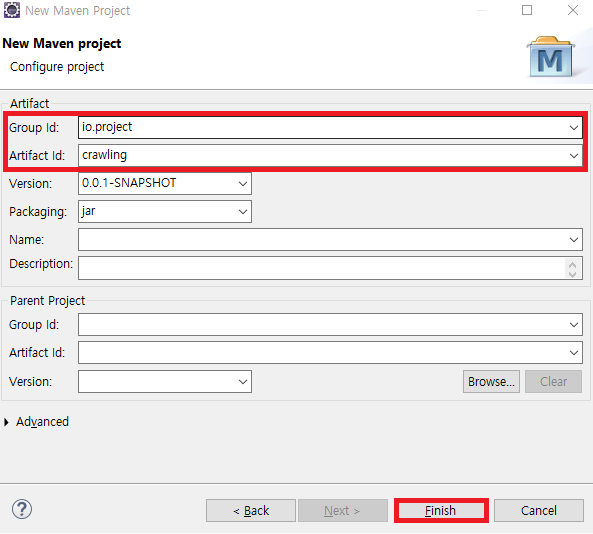
Task: Open the Artifact Group Id dropdown arrow
Action: (x=574, y=128)
